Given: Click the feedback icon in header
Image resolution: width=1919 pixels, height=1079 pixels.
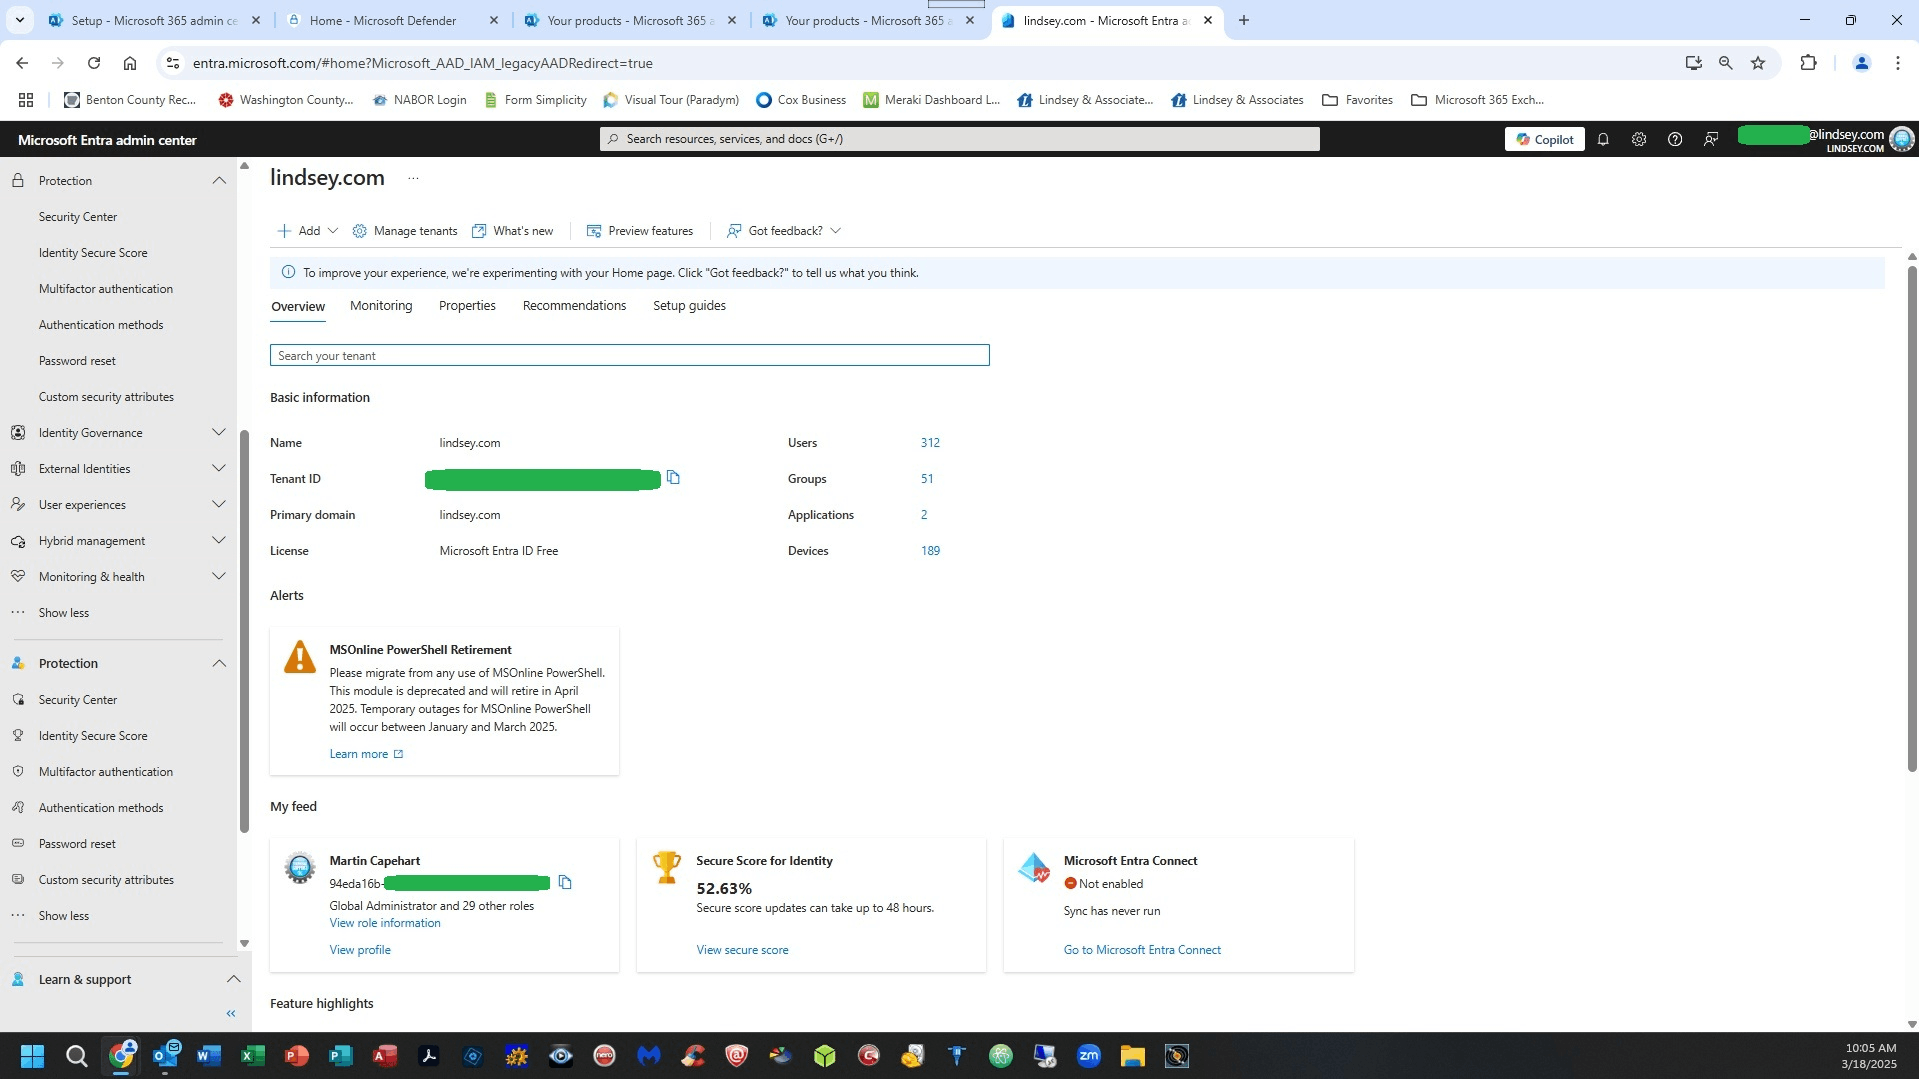Looking at the screenshot, I should click(1710, 139).
